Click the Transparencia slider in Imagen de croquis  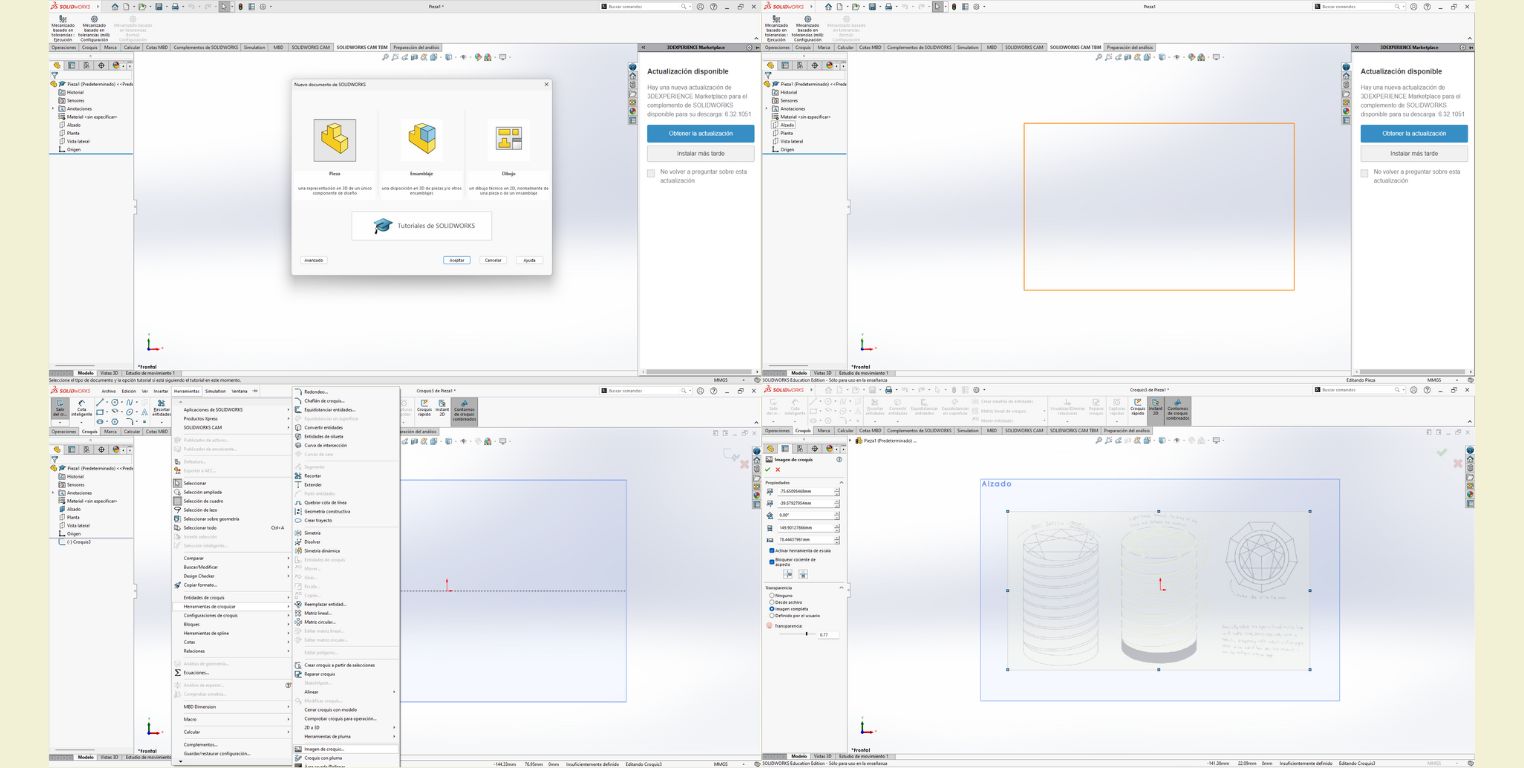pos(800,634)
